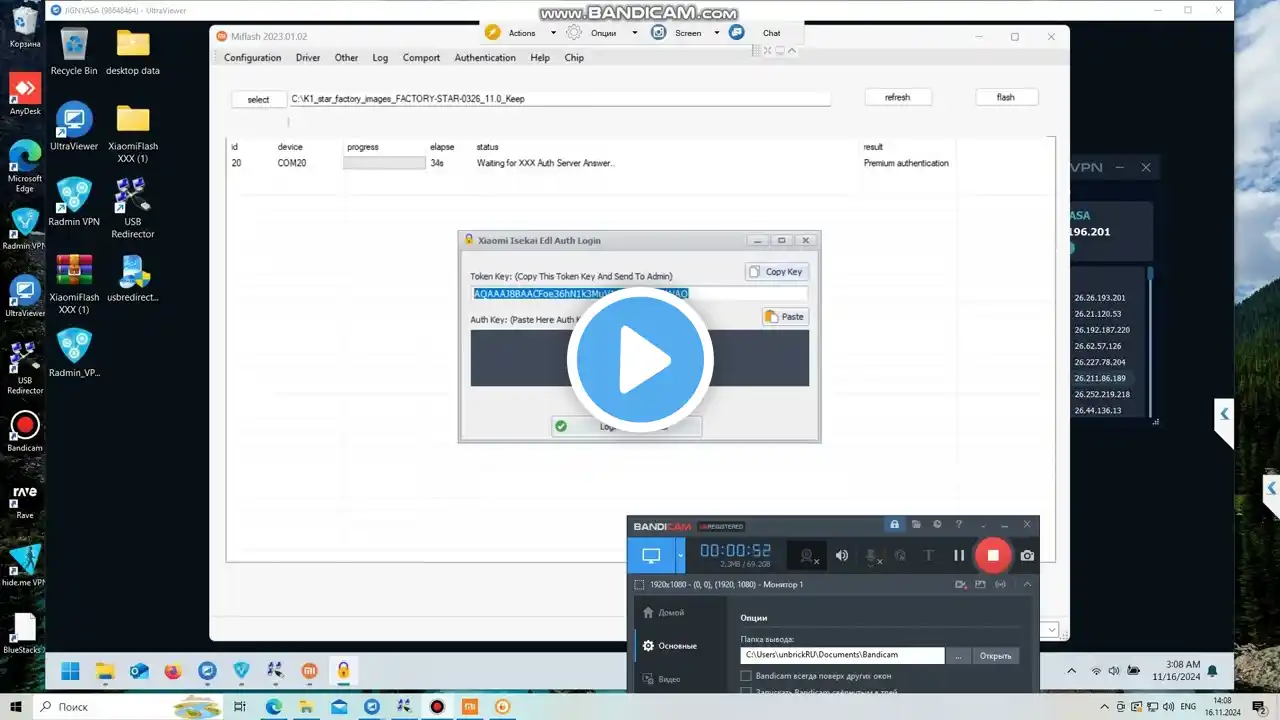Collapse the Bandicam panel with the up chevron
1280x720 pixels.
tap(1027, 584)
